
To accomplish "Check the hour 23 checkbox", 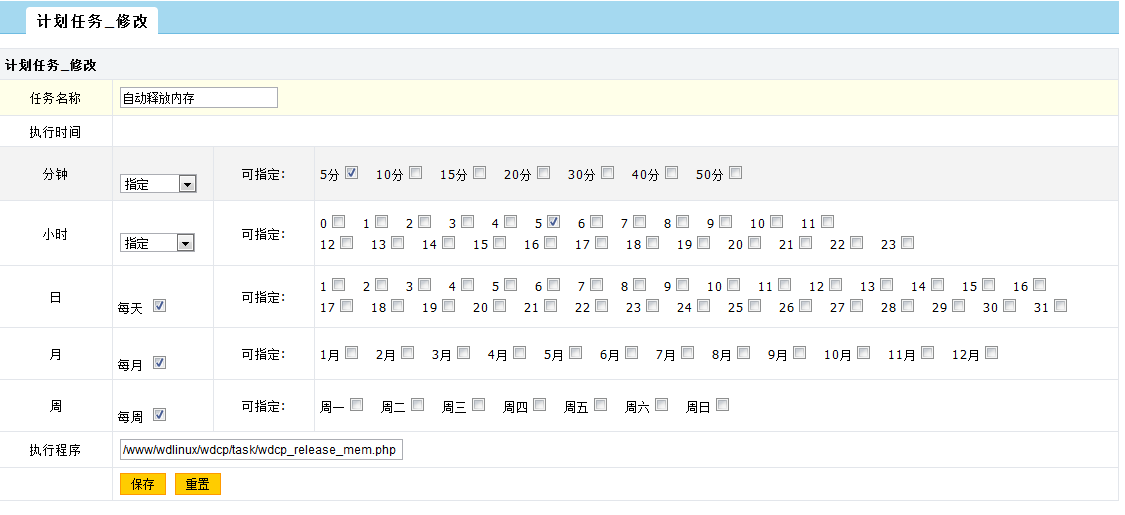I will point(907,242).
